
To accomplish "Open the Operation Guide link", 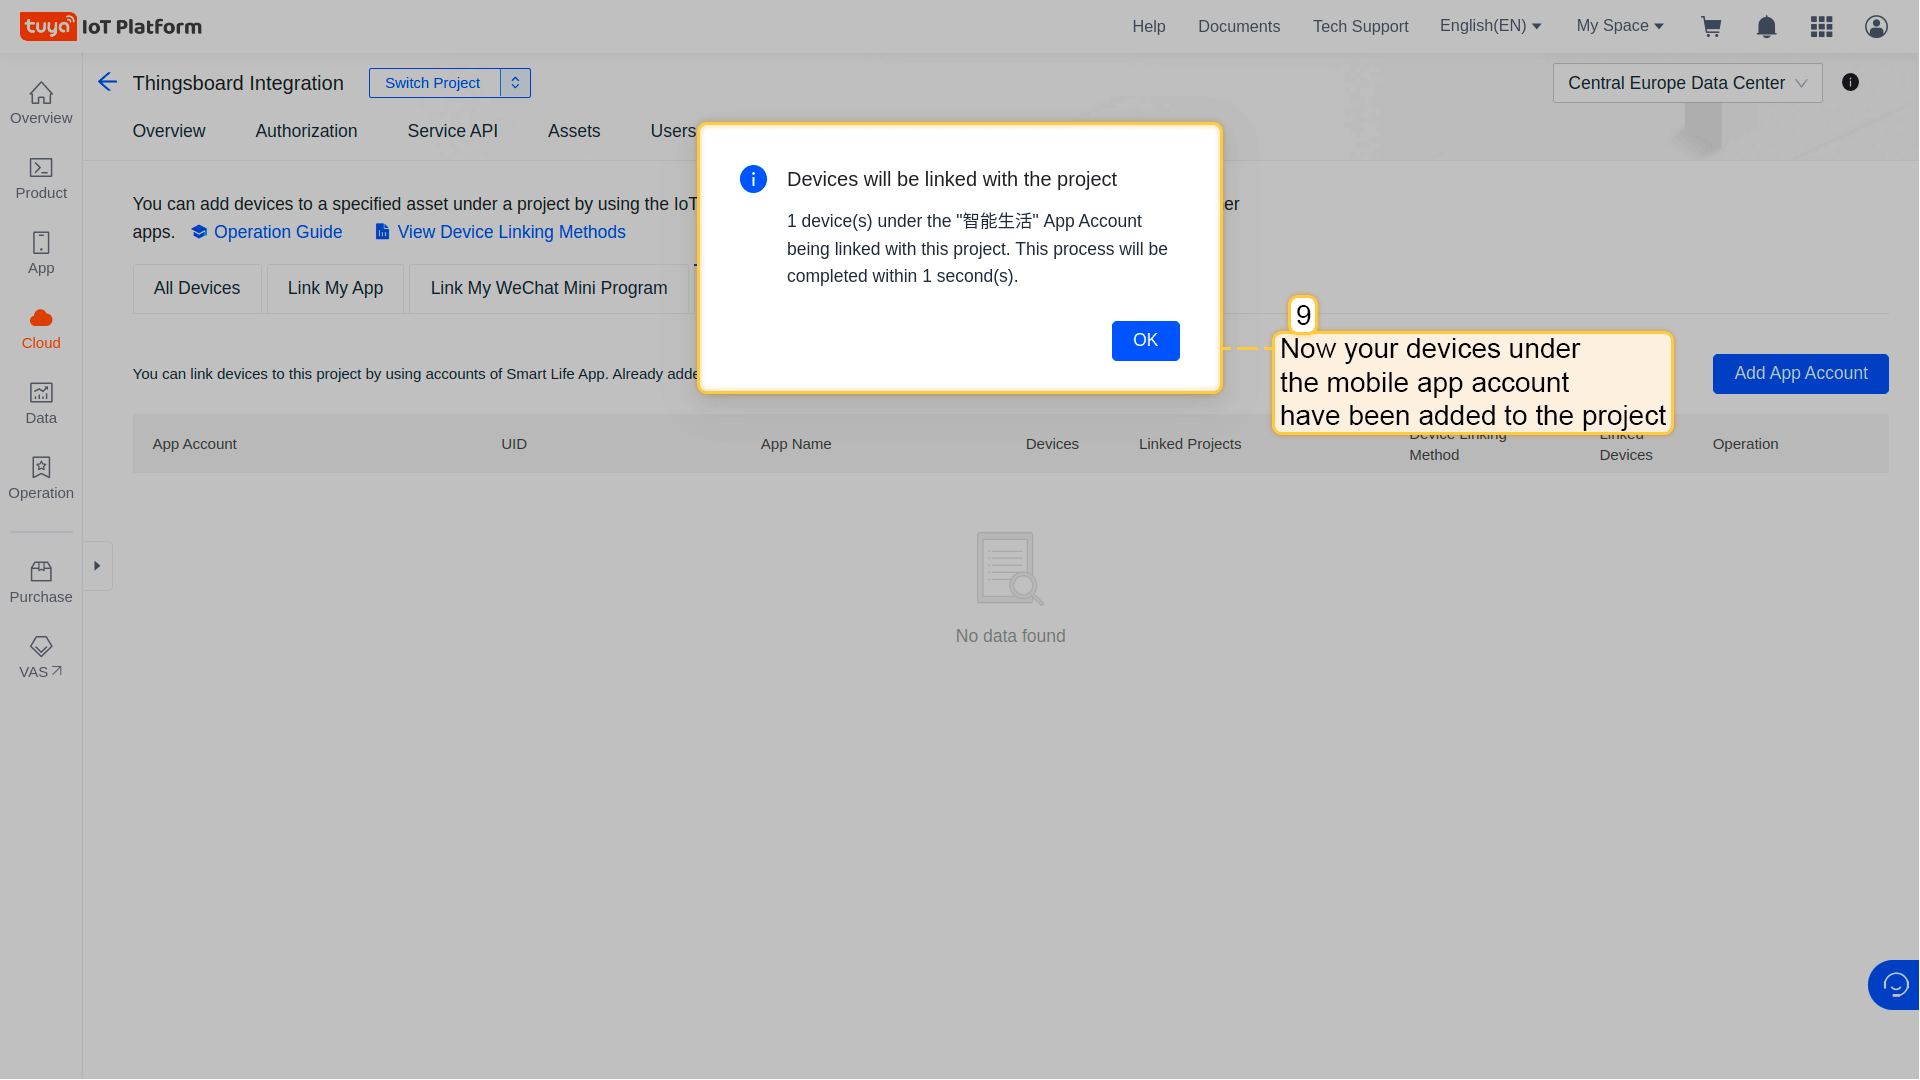I will (277, 232).
